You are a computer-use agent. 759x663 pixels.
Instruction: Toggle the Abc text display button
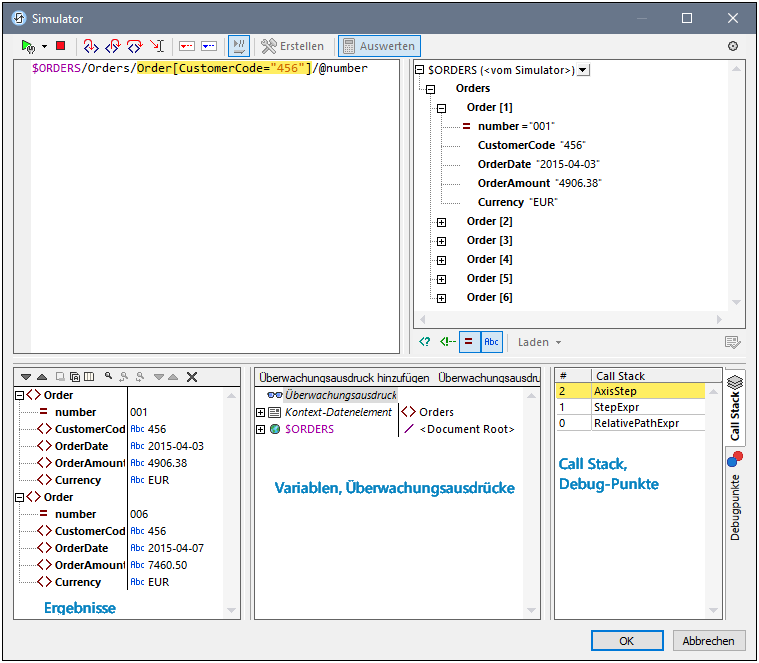point(491,342)
